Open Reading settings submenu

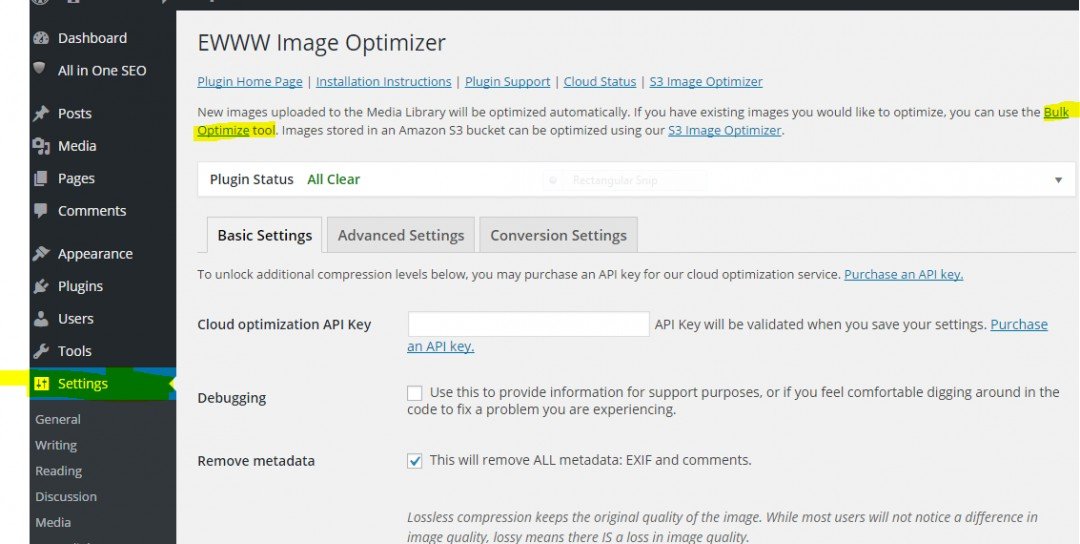pos(59,471)
